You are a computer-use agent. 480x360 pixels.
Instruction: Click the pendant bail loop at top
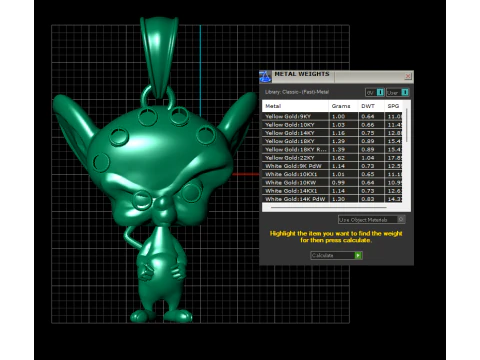click(x=159, y=57)
